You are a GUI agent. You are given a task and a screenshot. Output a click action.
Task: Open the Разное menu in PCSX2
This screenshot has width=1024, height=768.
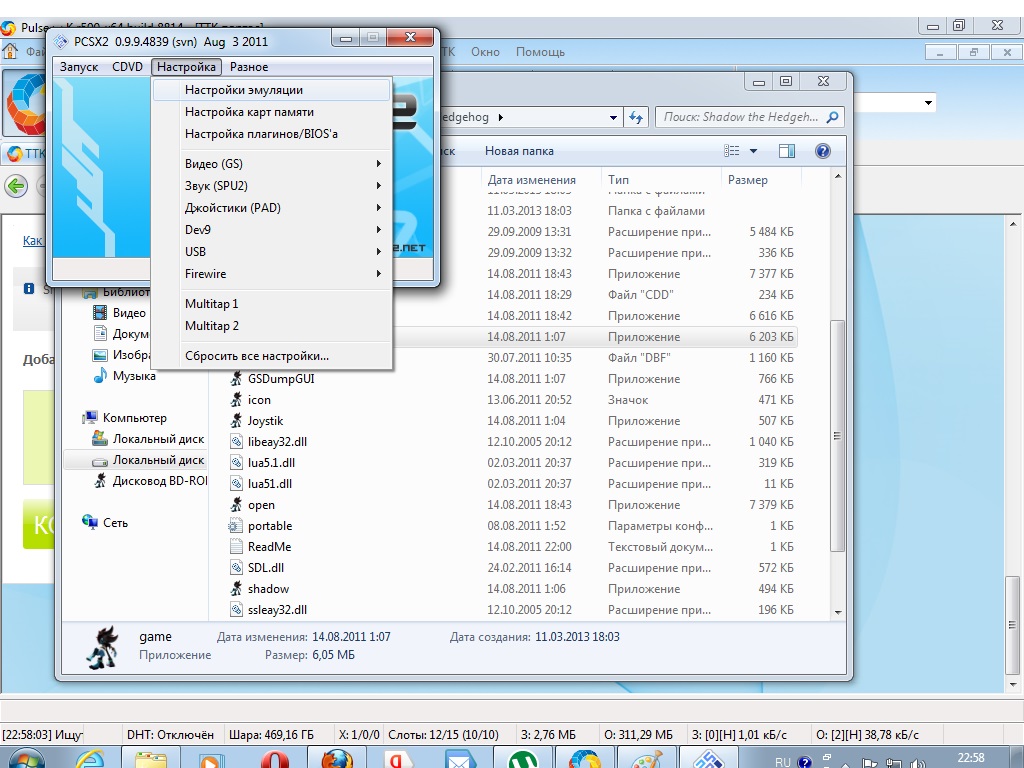click(x=249, y=67)
